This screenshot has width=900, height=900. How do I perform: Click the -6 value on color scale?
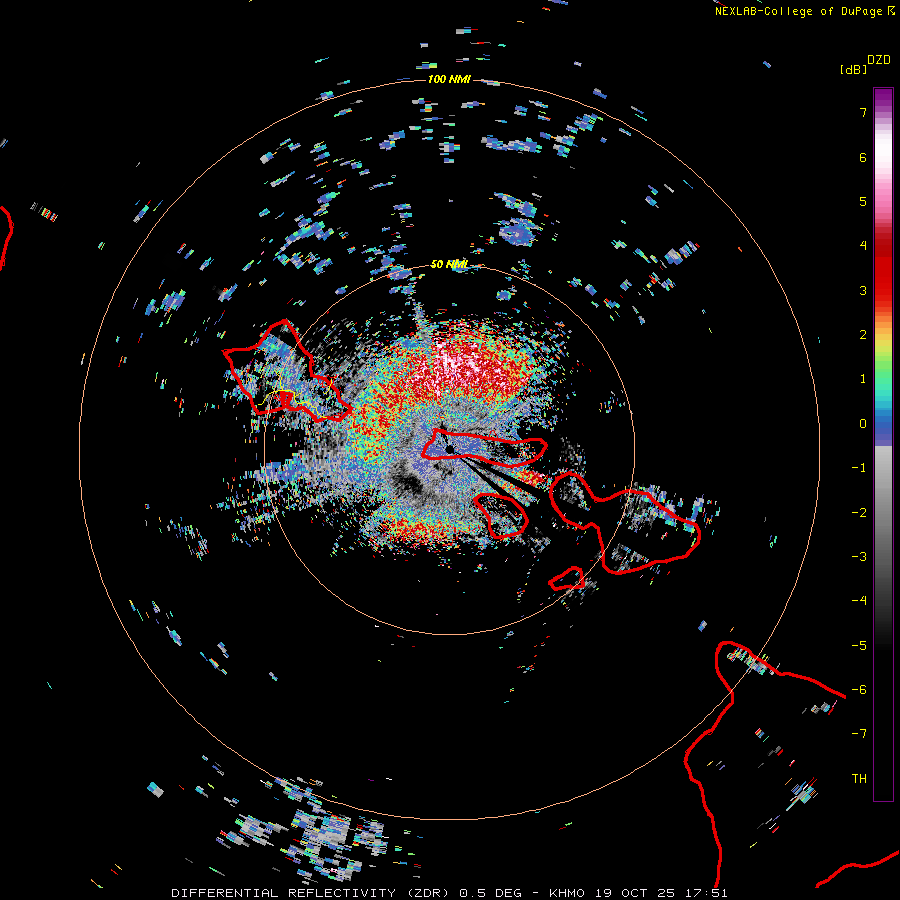[x=859, y=690]
